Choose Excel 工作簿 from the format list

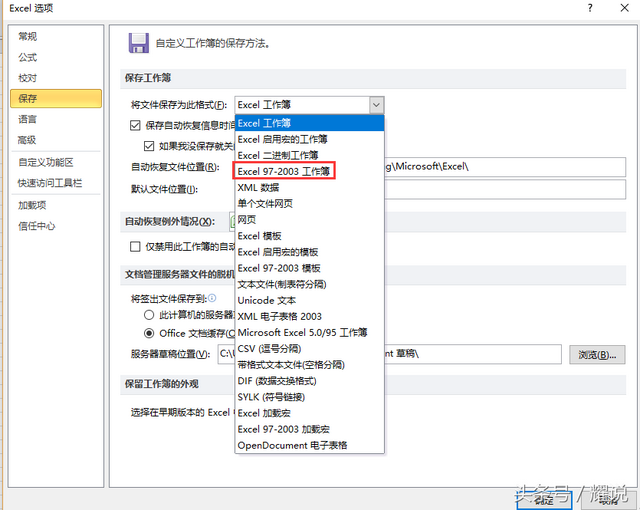(x=309, y=123)
